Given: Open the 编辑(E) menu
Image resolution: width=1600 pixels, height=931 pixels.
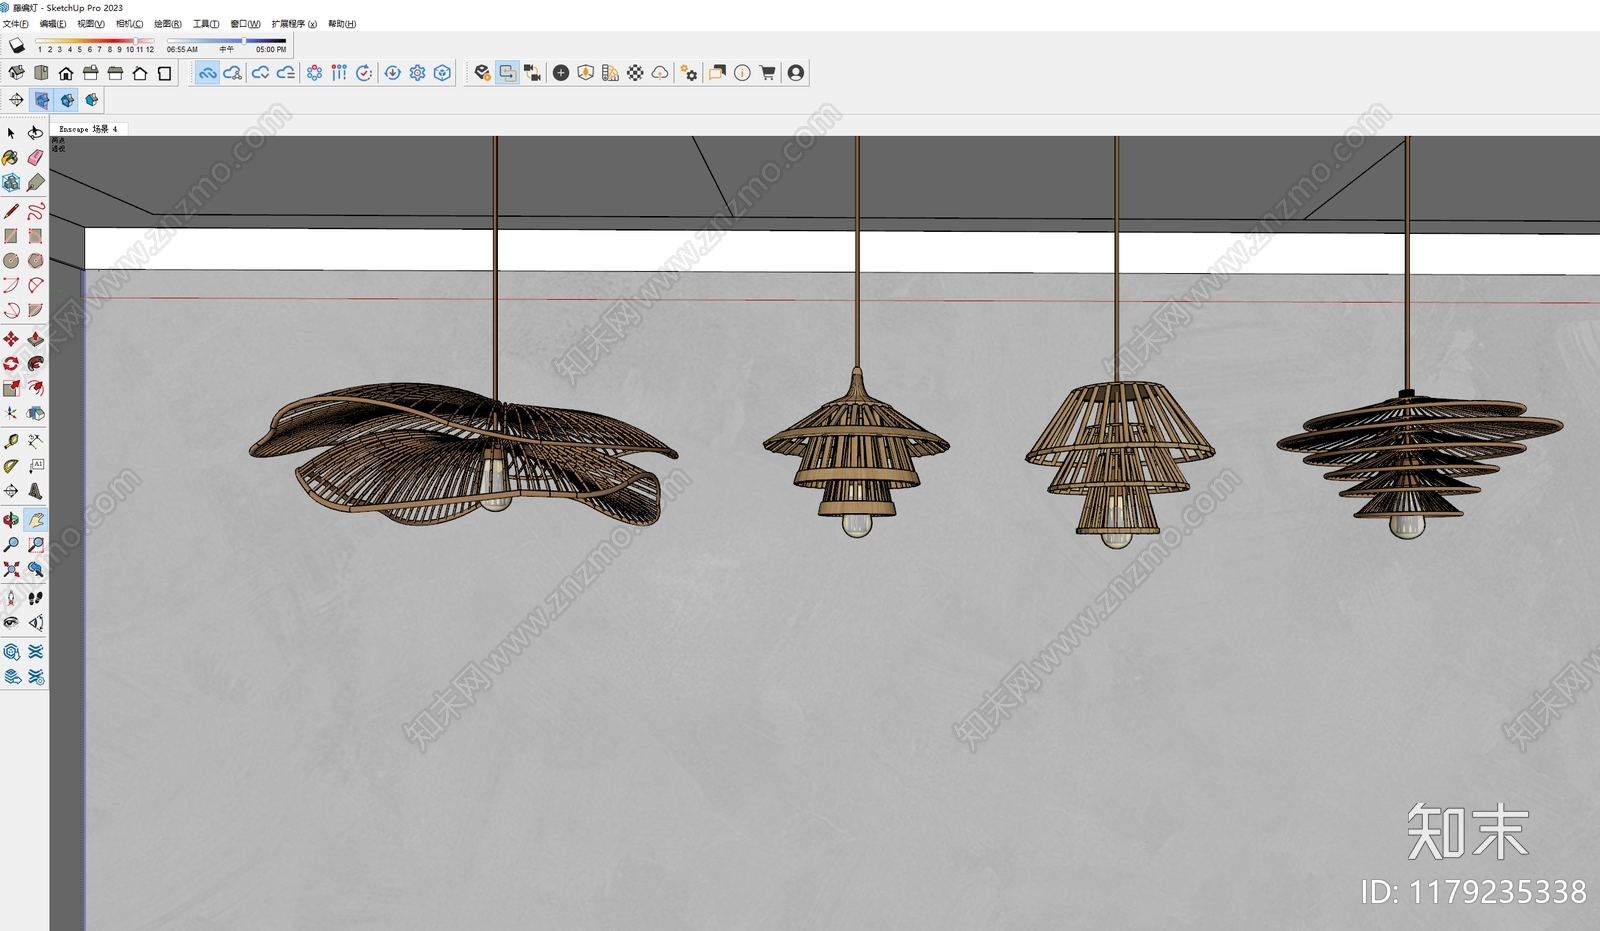Looking at the screenshot, I should 53,24.
